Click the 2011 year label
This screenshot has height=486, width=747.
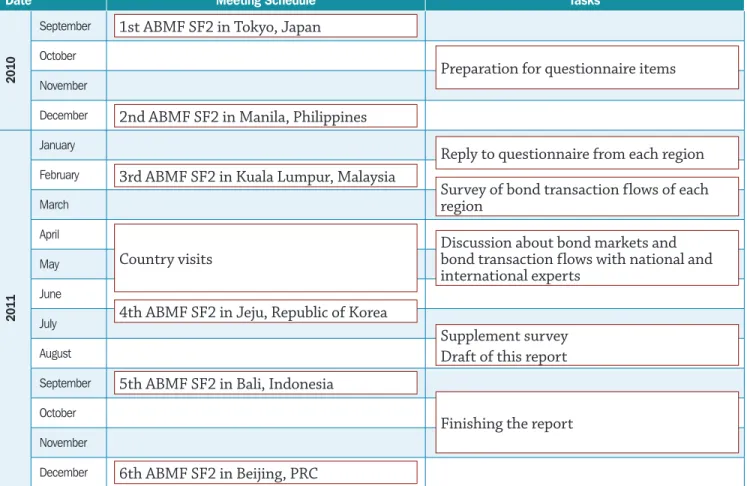click(10, 308)
